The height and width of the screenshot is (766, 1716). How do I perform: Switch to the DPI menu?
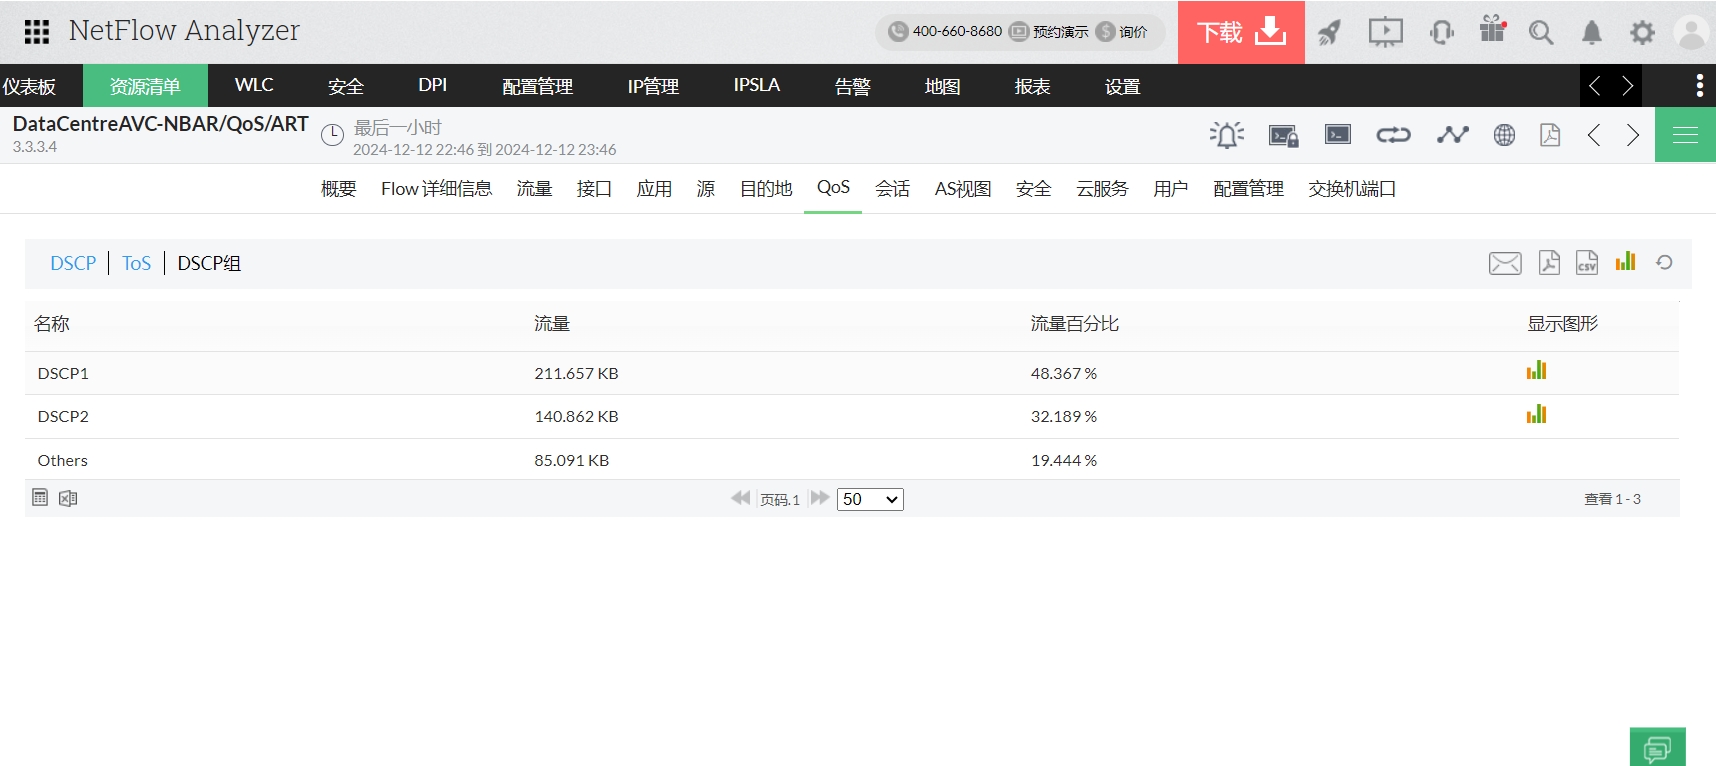pyautogui.click(x=432, y=86)
